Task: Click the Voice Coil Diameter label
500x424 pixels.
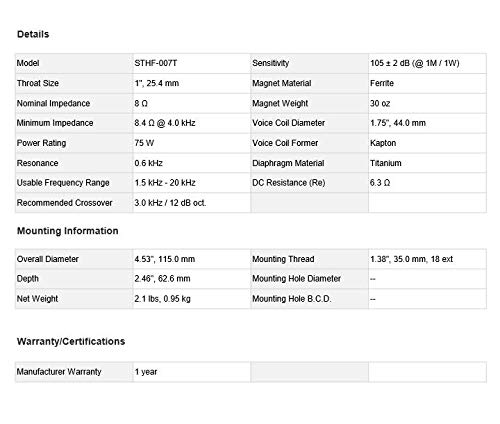Action: coord(288,123)
